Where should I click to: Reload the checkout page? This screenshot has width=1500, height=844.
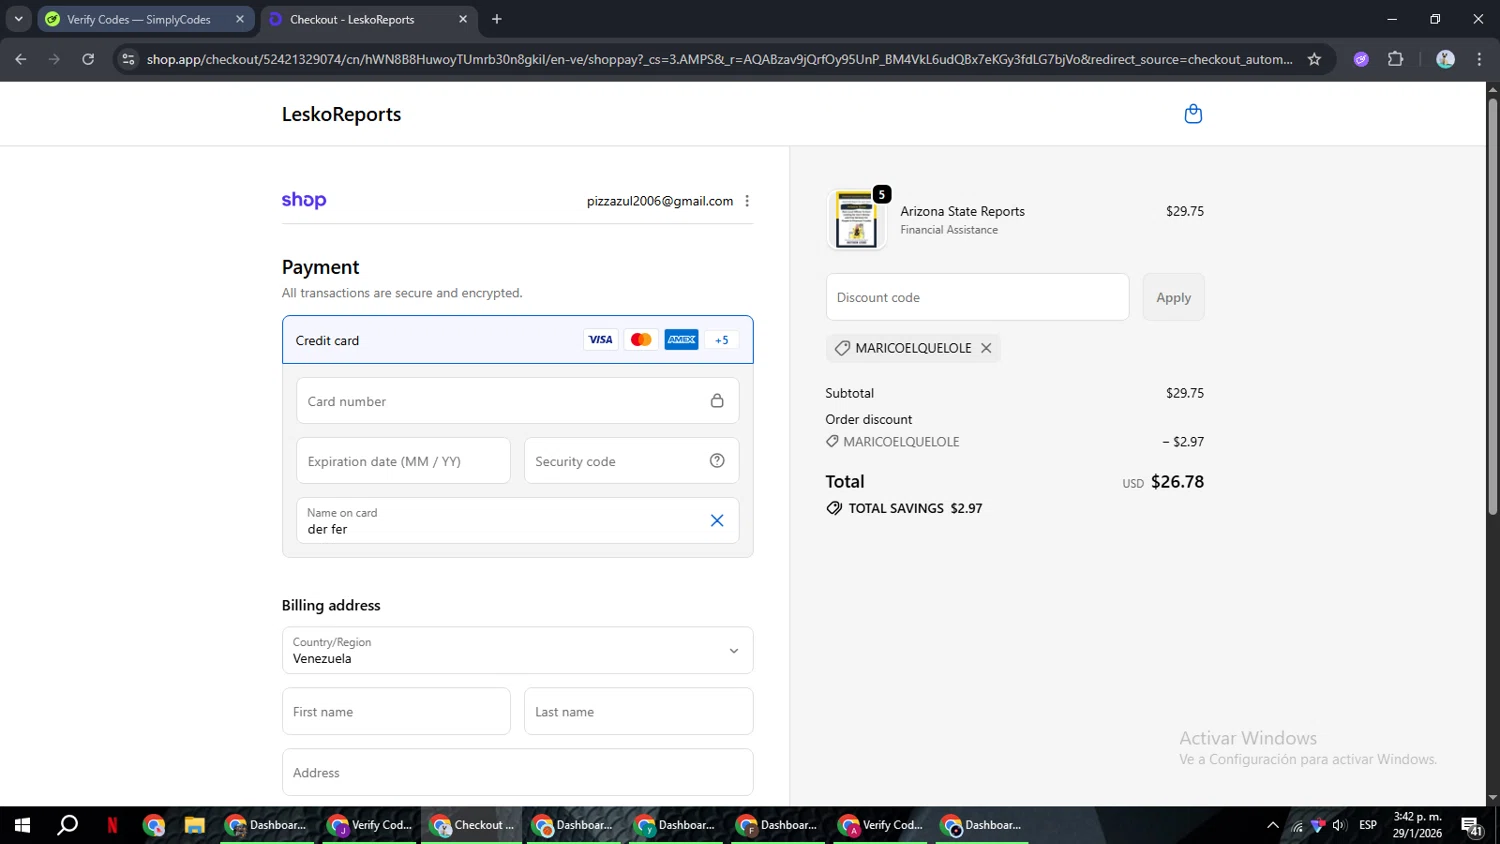tap(88, 59)
